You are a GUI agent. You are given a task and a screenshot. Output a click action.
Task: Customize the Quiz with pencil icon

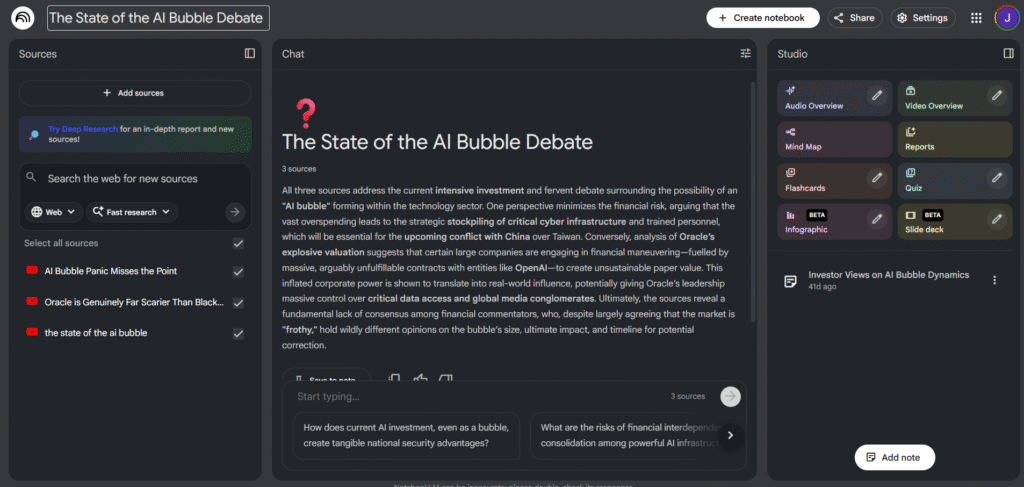coord(996,178)
